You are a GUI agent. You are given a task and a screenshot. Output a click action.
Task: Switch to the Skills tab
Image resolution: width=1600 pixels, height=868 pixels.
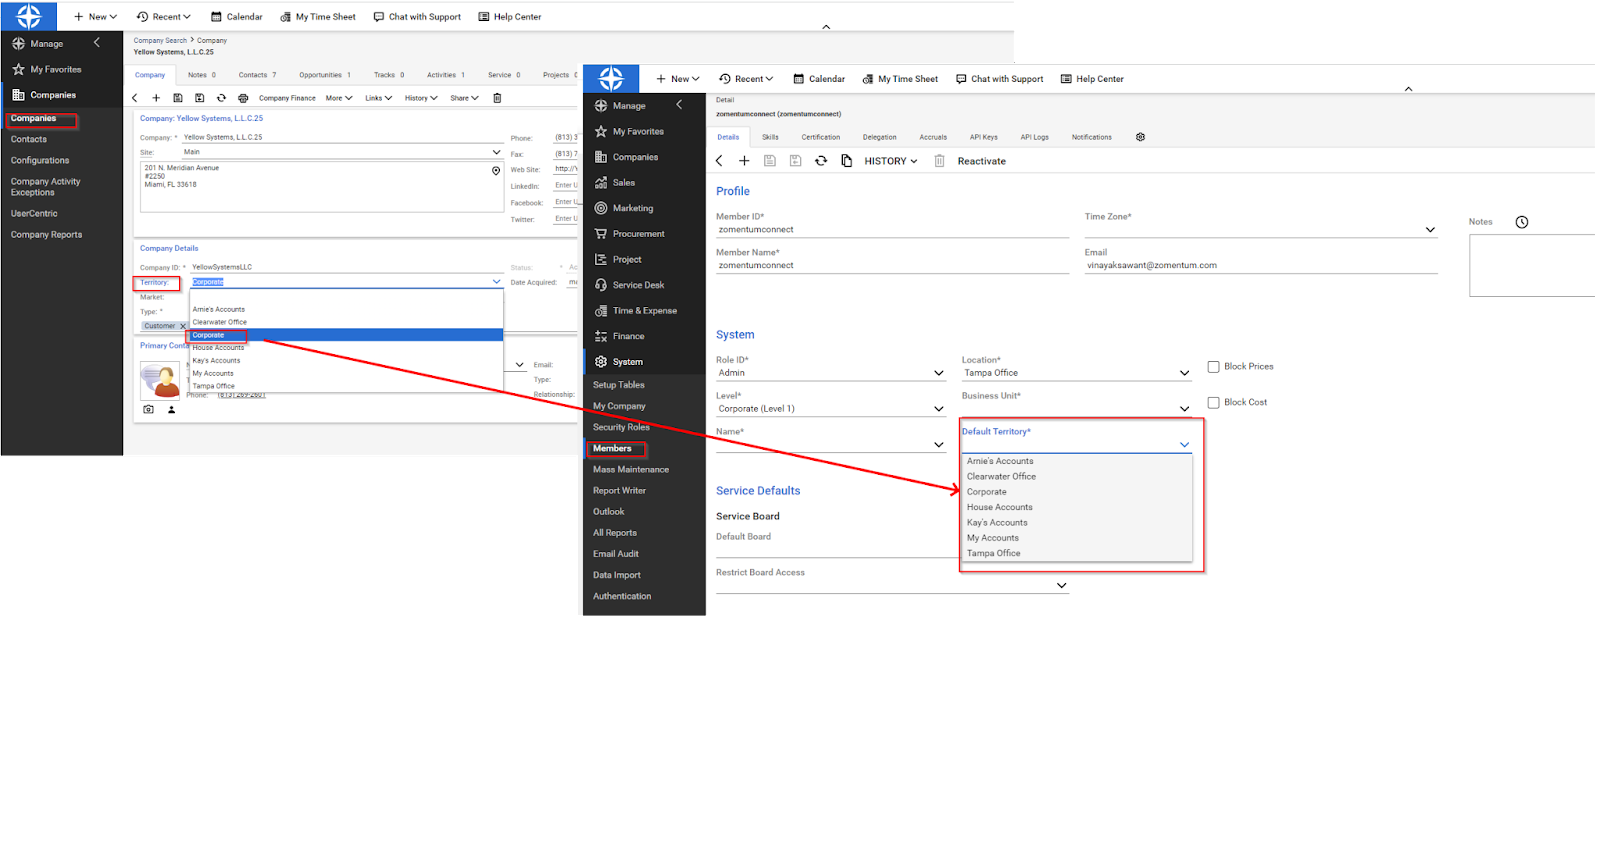pos(770,137)
